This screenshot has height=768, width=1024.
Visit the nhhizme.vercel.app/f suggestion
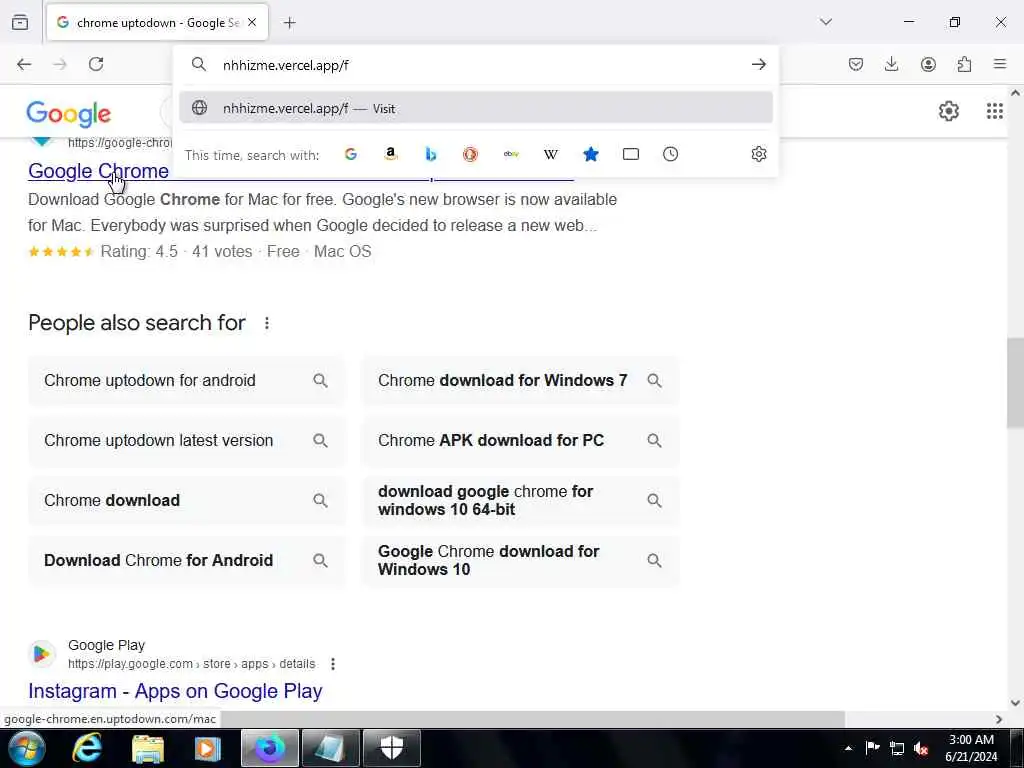click(476, 108)
